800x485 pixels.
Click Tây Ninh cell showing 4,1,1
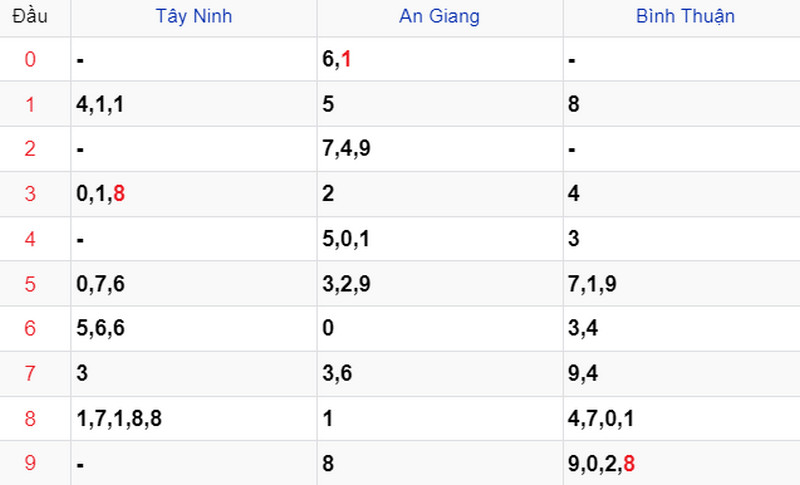(100, 104)
